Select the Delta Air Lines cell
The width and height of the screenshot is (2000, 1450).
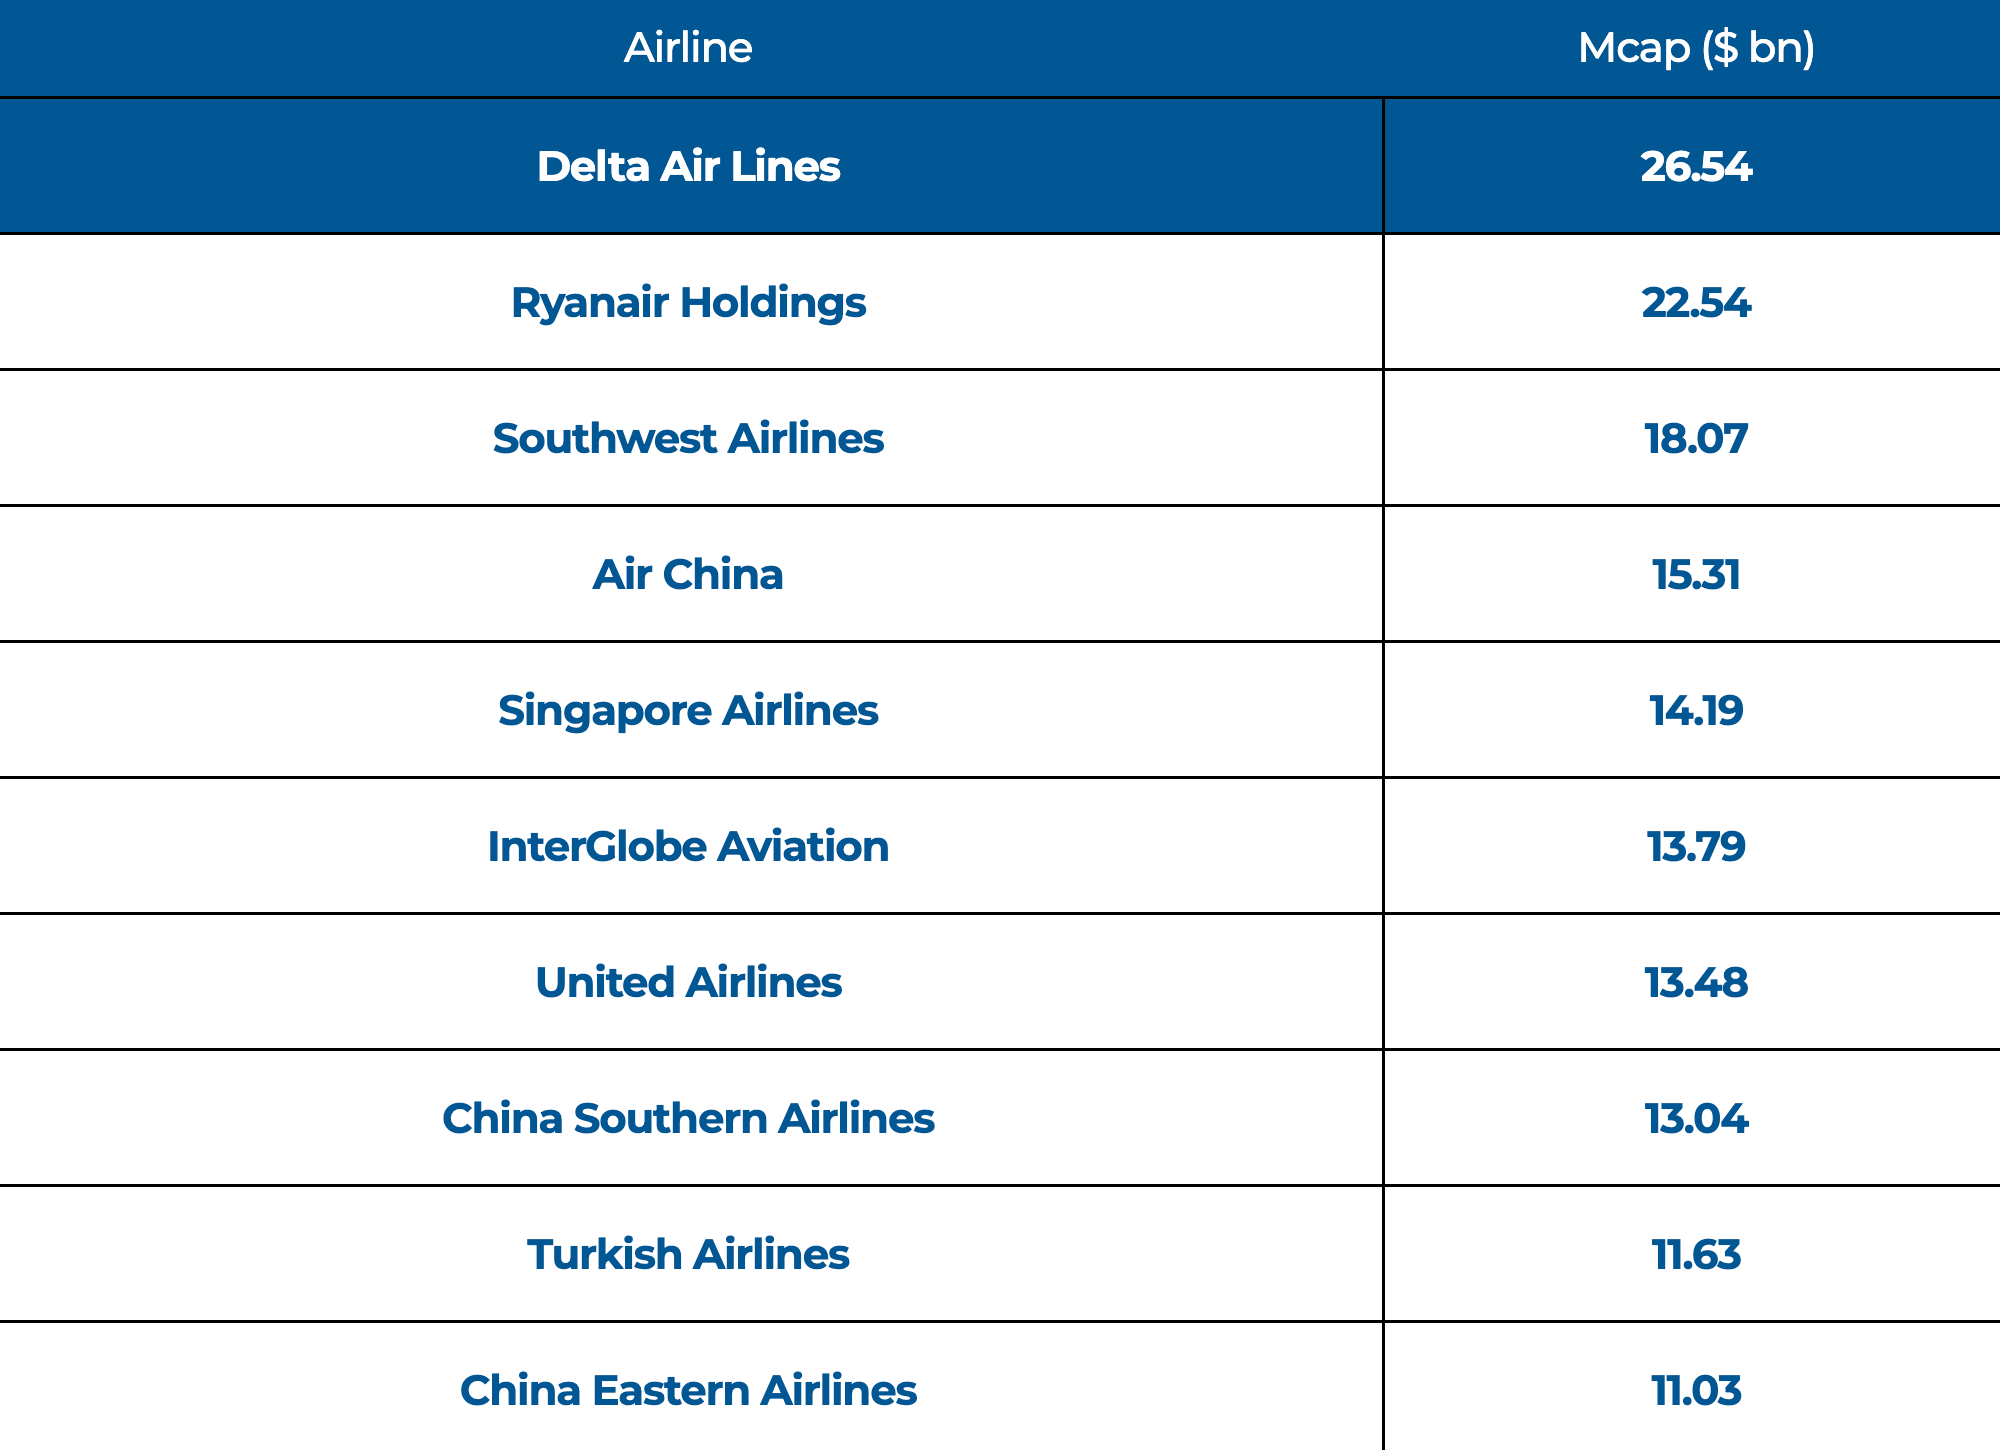[x=688, y=166]
